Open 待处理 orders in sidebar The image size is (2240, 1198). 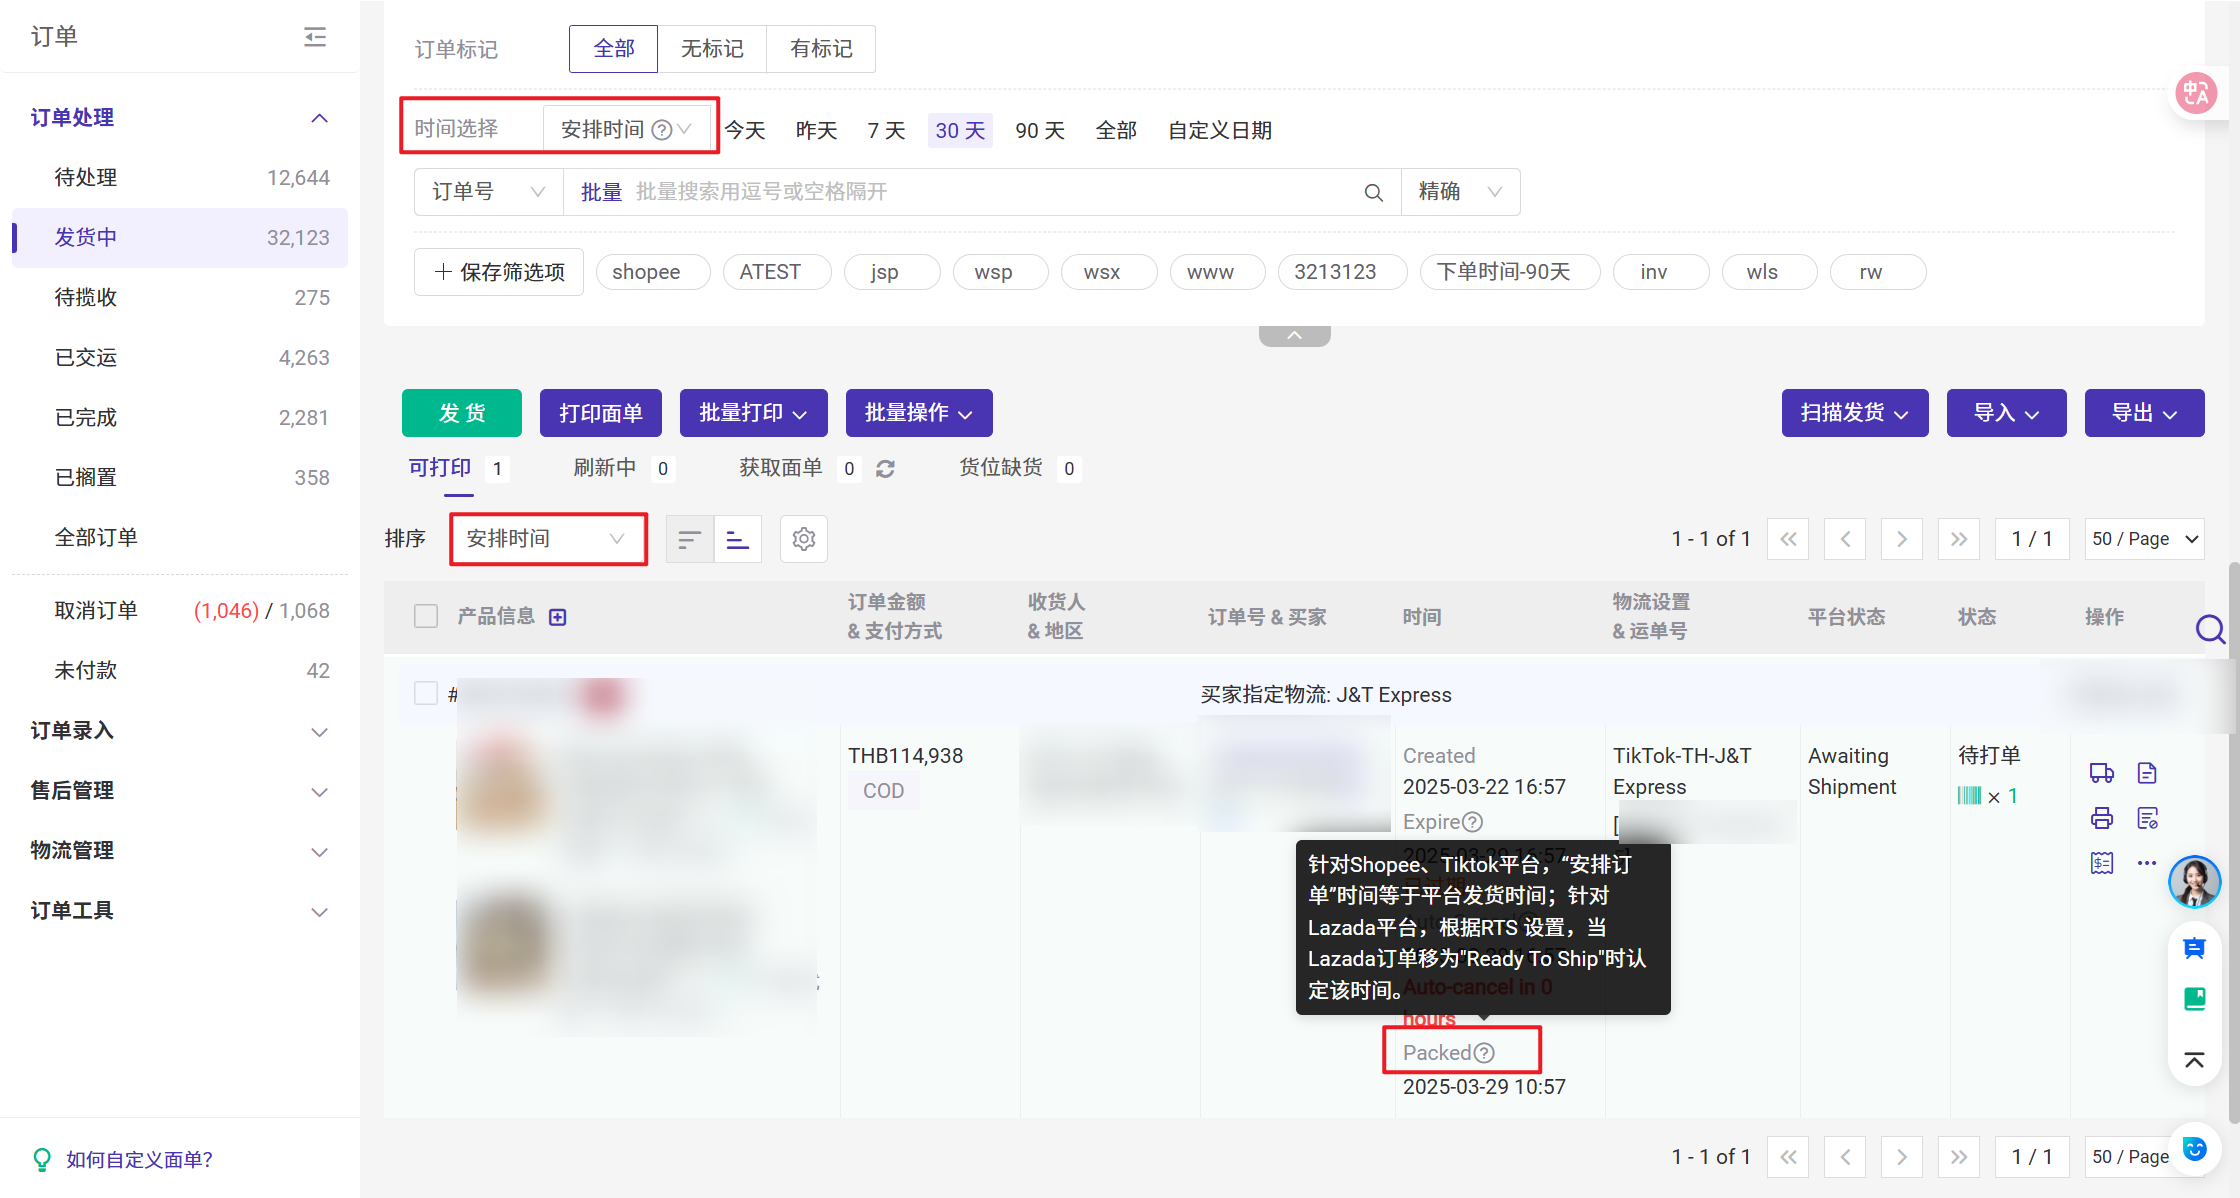[x=180, y=178]
